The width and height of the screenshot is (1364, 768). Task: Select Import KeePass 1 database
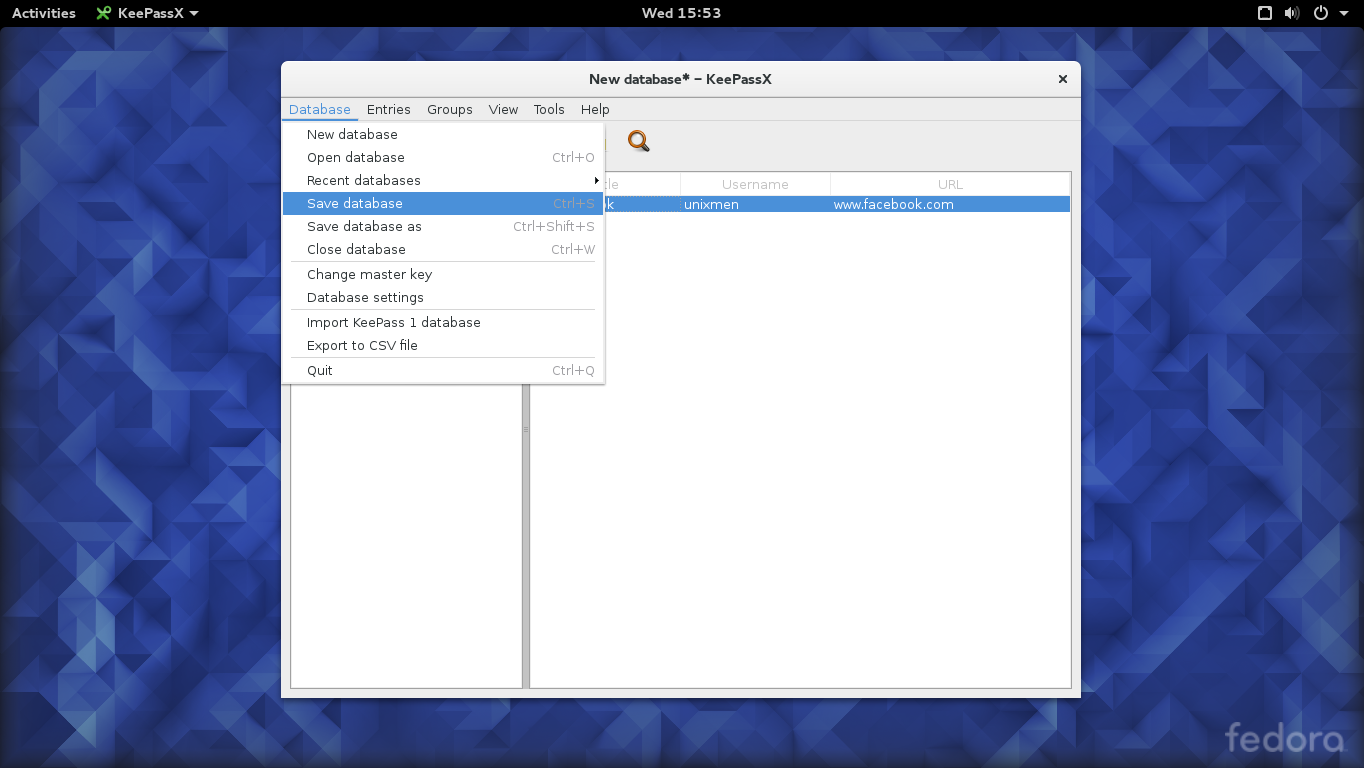[443, 322]
